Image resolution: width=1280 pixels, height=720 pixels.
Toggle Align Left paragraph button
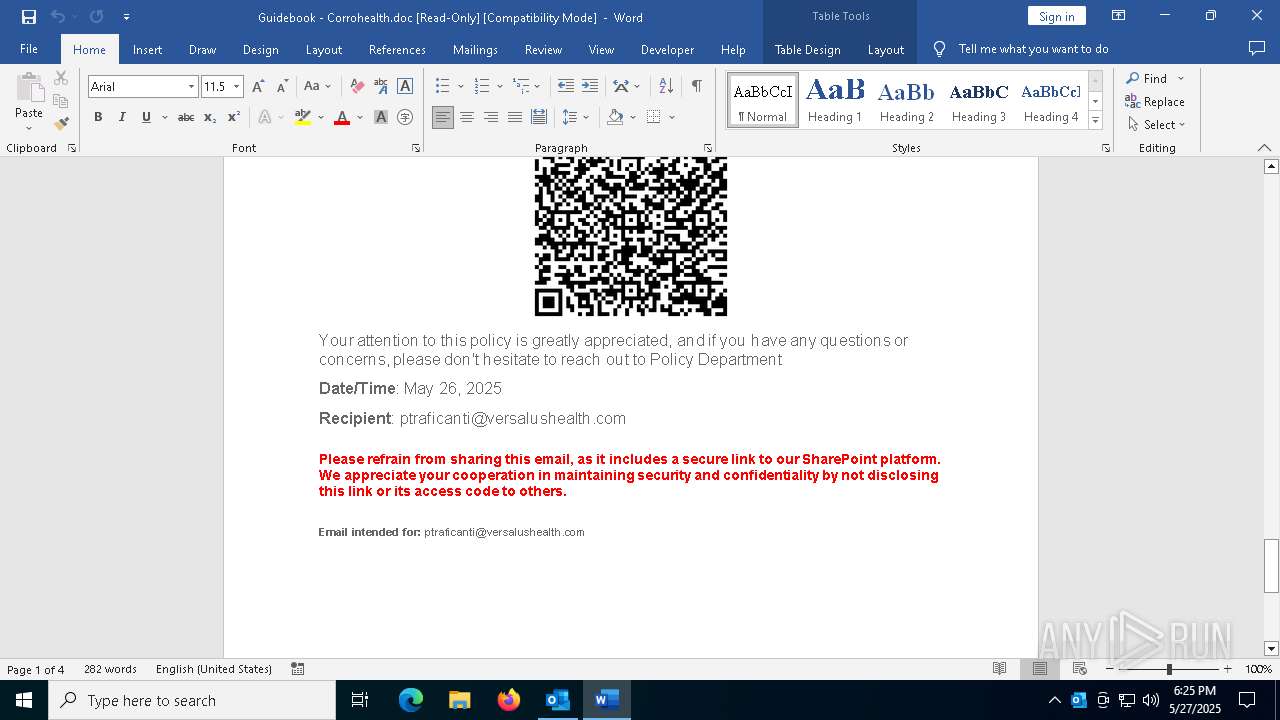[x=443, y=117]
